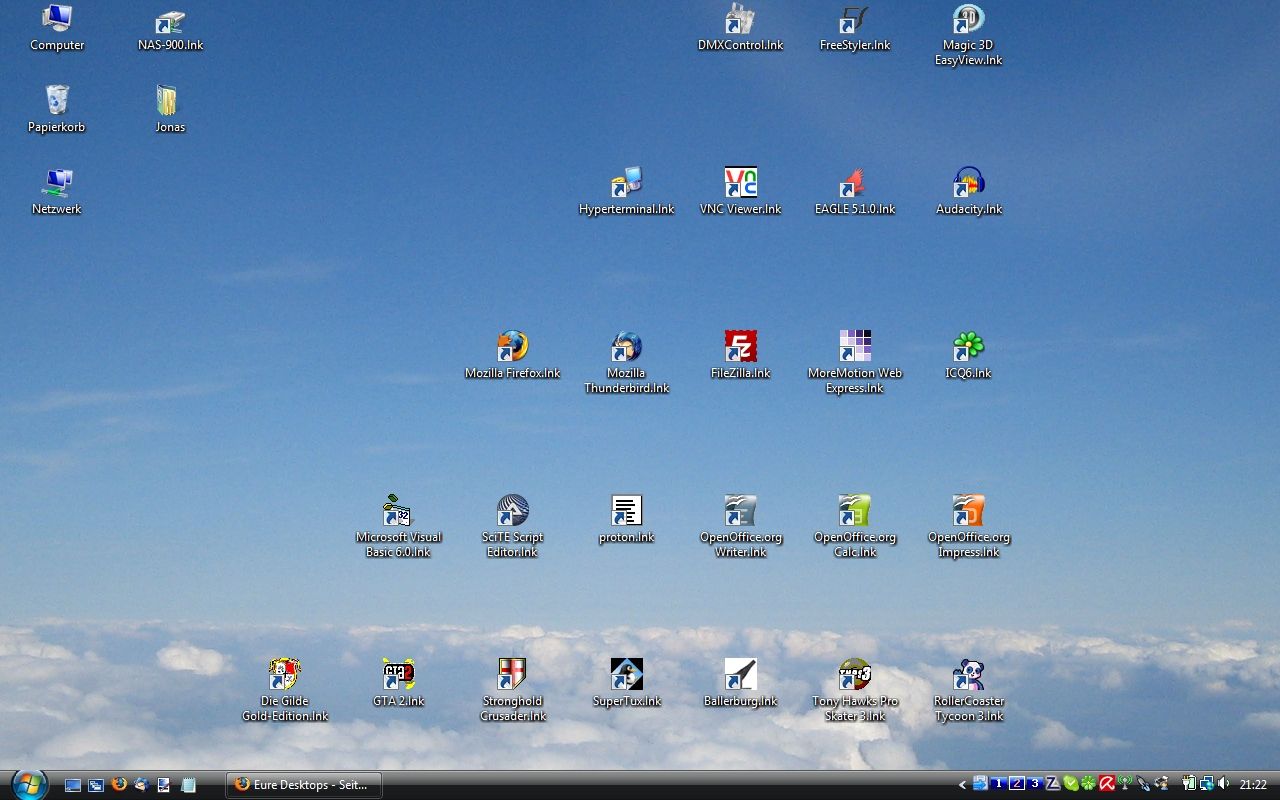Select the Jonas folder icon
Screen dimensions: 1280x800
170,109
